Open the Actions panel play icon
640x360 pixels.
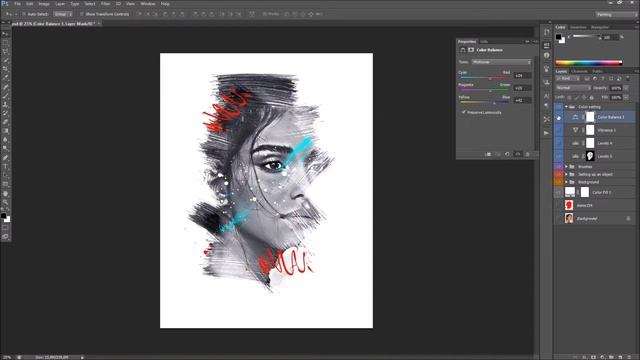click(x=546, y=133)
